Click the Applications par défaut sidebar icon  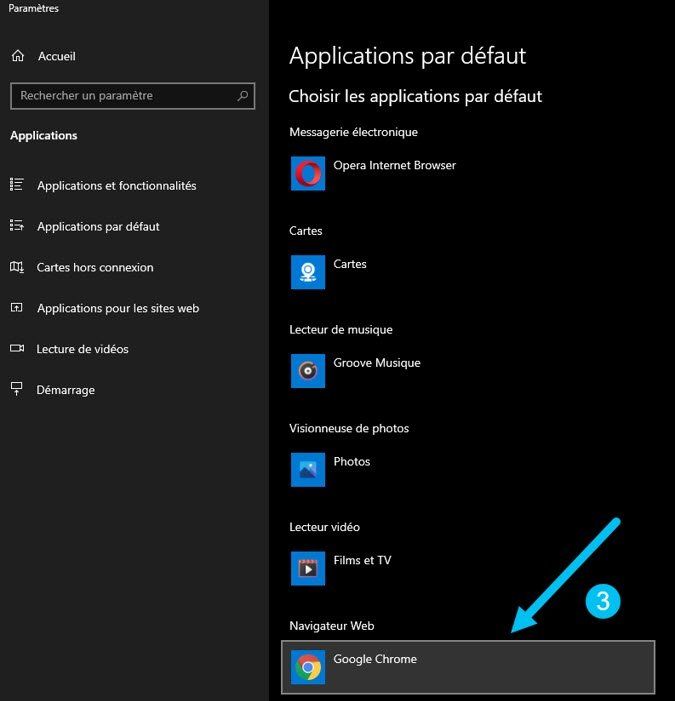click(x=17, y=225)
